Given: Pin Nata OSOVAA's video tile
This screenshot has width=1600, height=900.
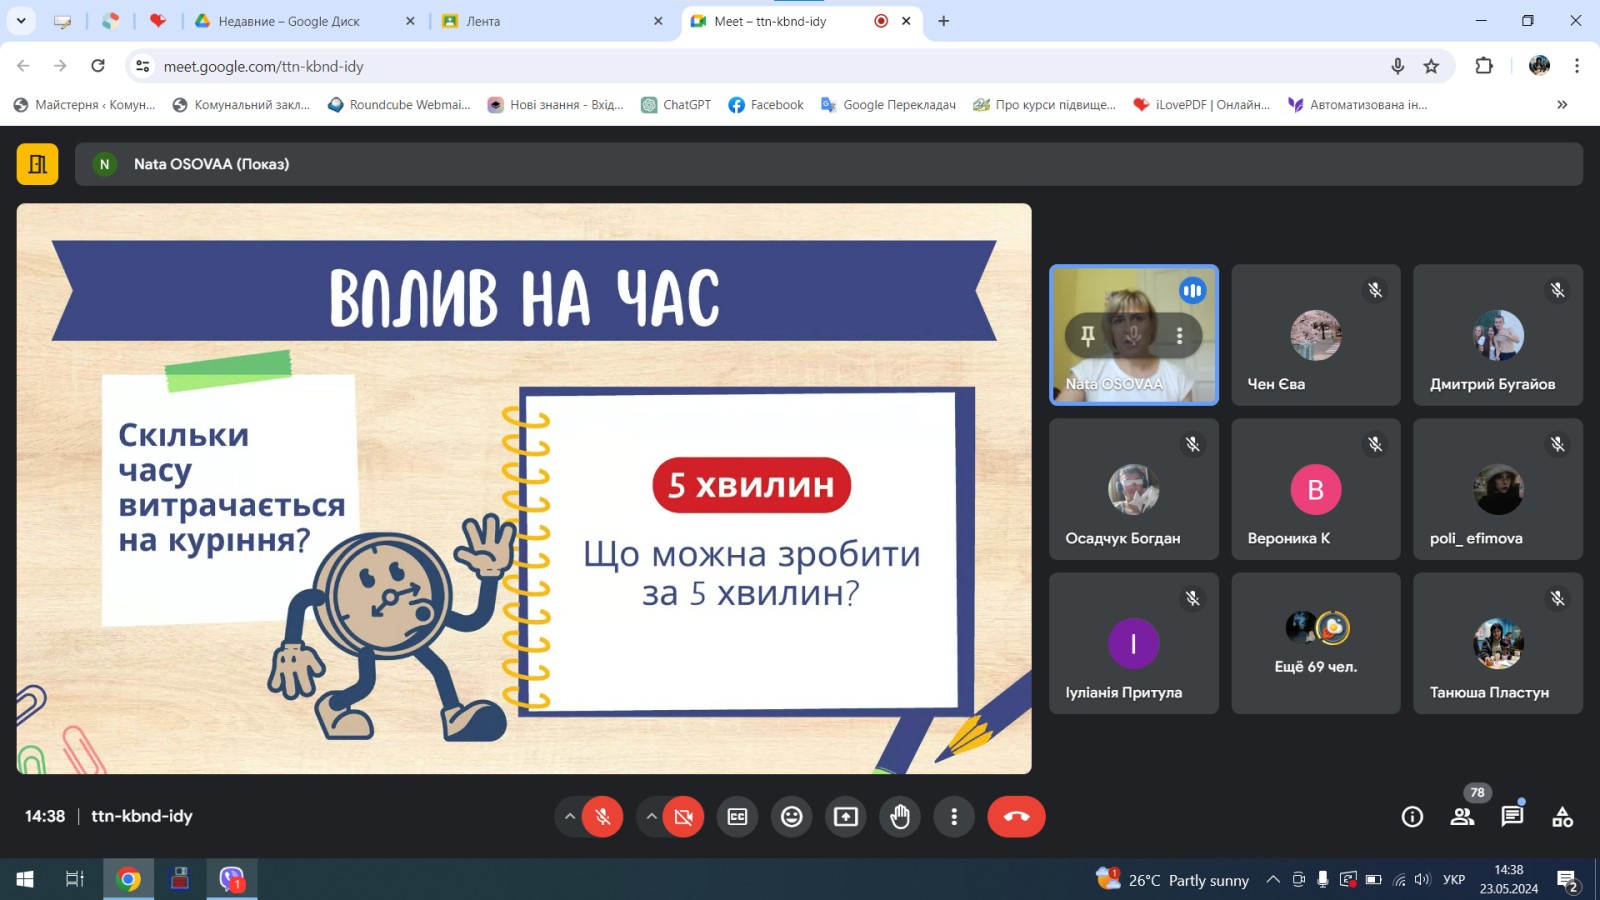Looking at the screenshot, I should click(x=1087, y=336).
